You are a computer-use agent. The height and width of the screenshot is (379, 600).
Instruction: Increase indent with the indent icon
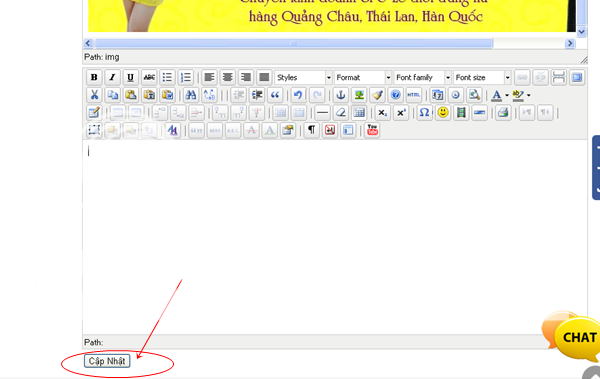pos(257,95)
